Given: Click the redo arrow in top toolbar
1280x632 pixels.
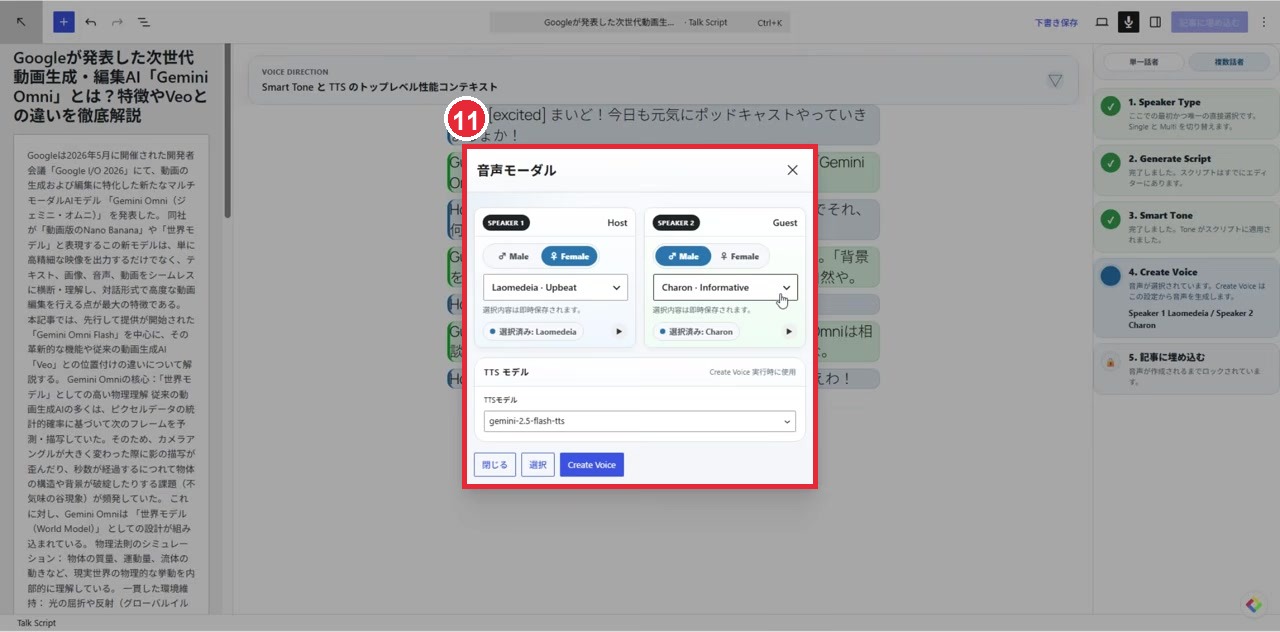Looking at the screenshot, I should coord(117,22).
